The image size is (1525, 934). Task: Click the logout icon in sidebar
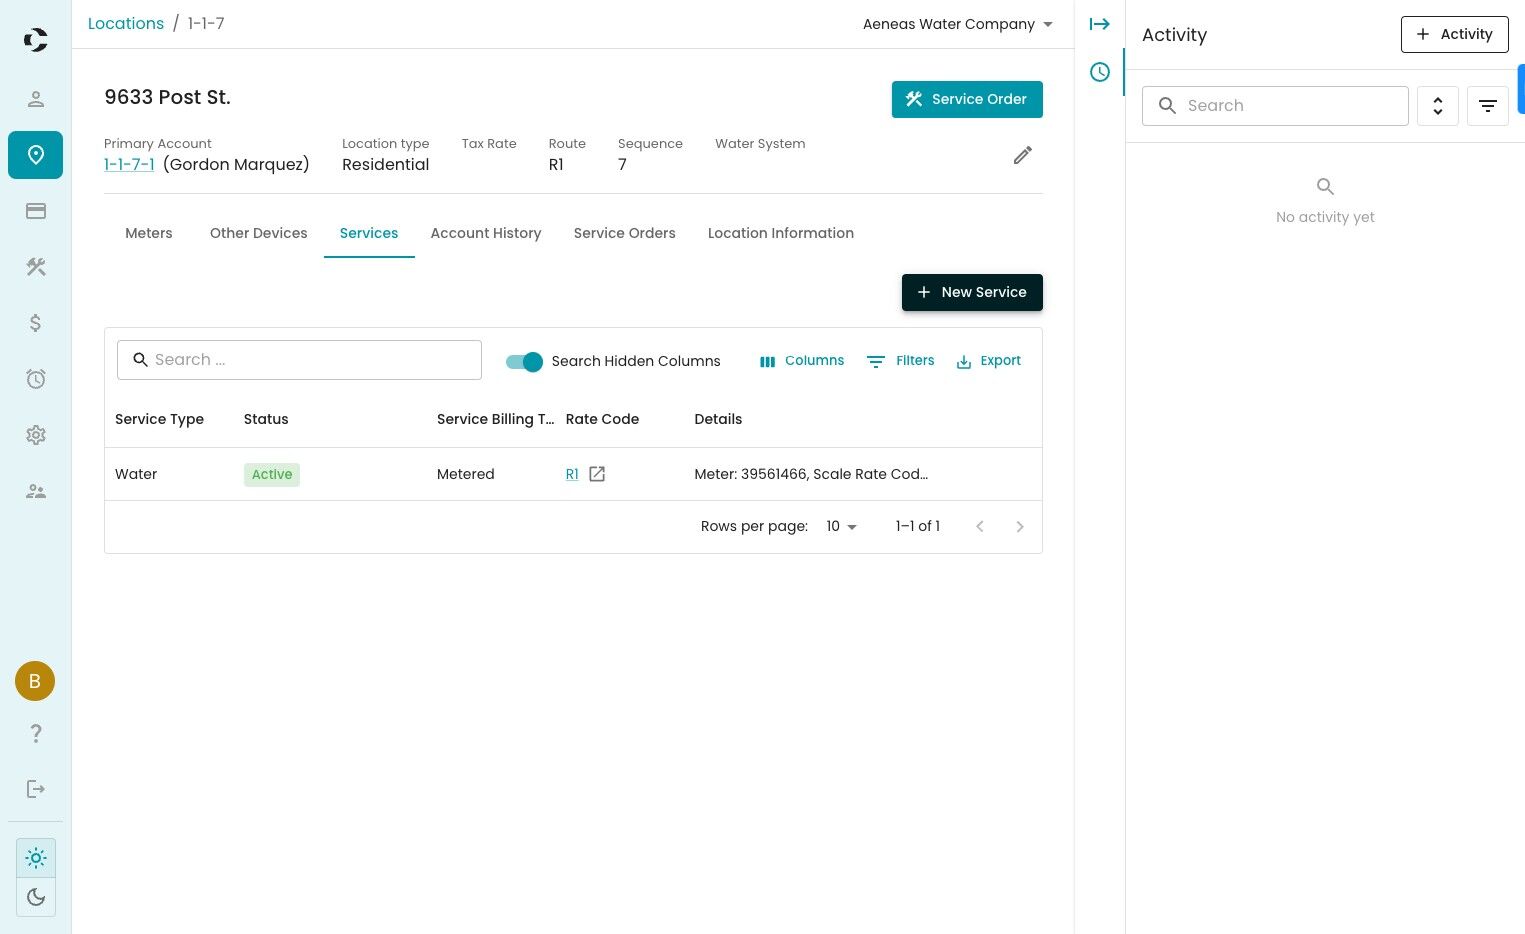pyautogui.click(x=36, y=789)
